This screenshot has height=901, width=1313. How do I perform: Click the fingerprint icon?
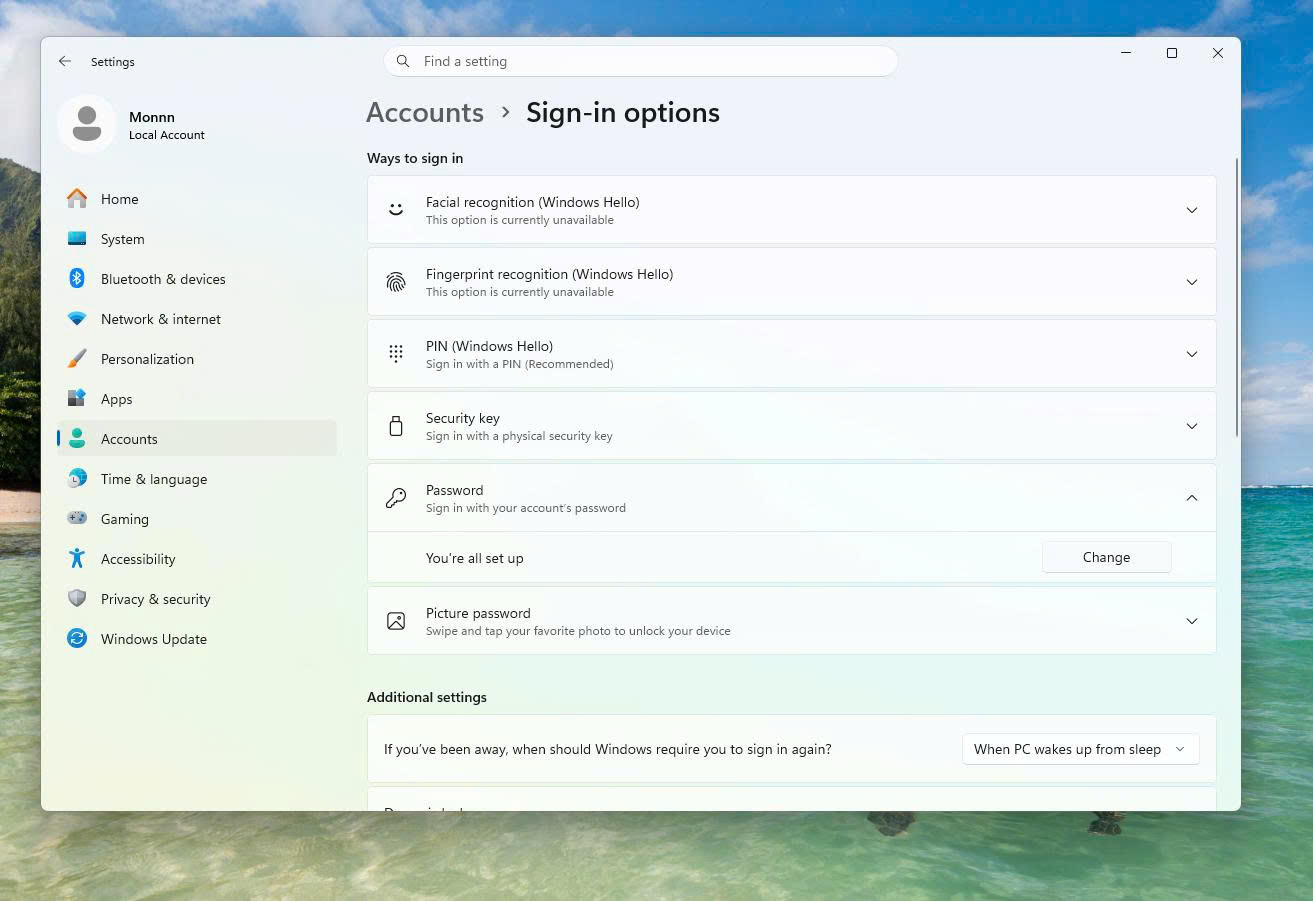(396, 282)
